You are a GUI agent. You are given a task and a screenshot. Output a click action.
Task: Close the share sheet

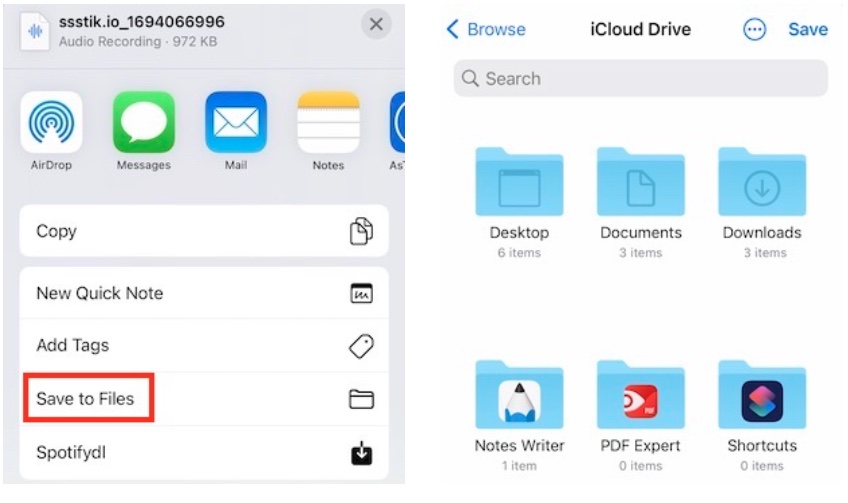pos(375,25)
